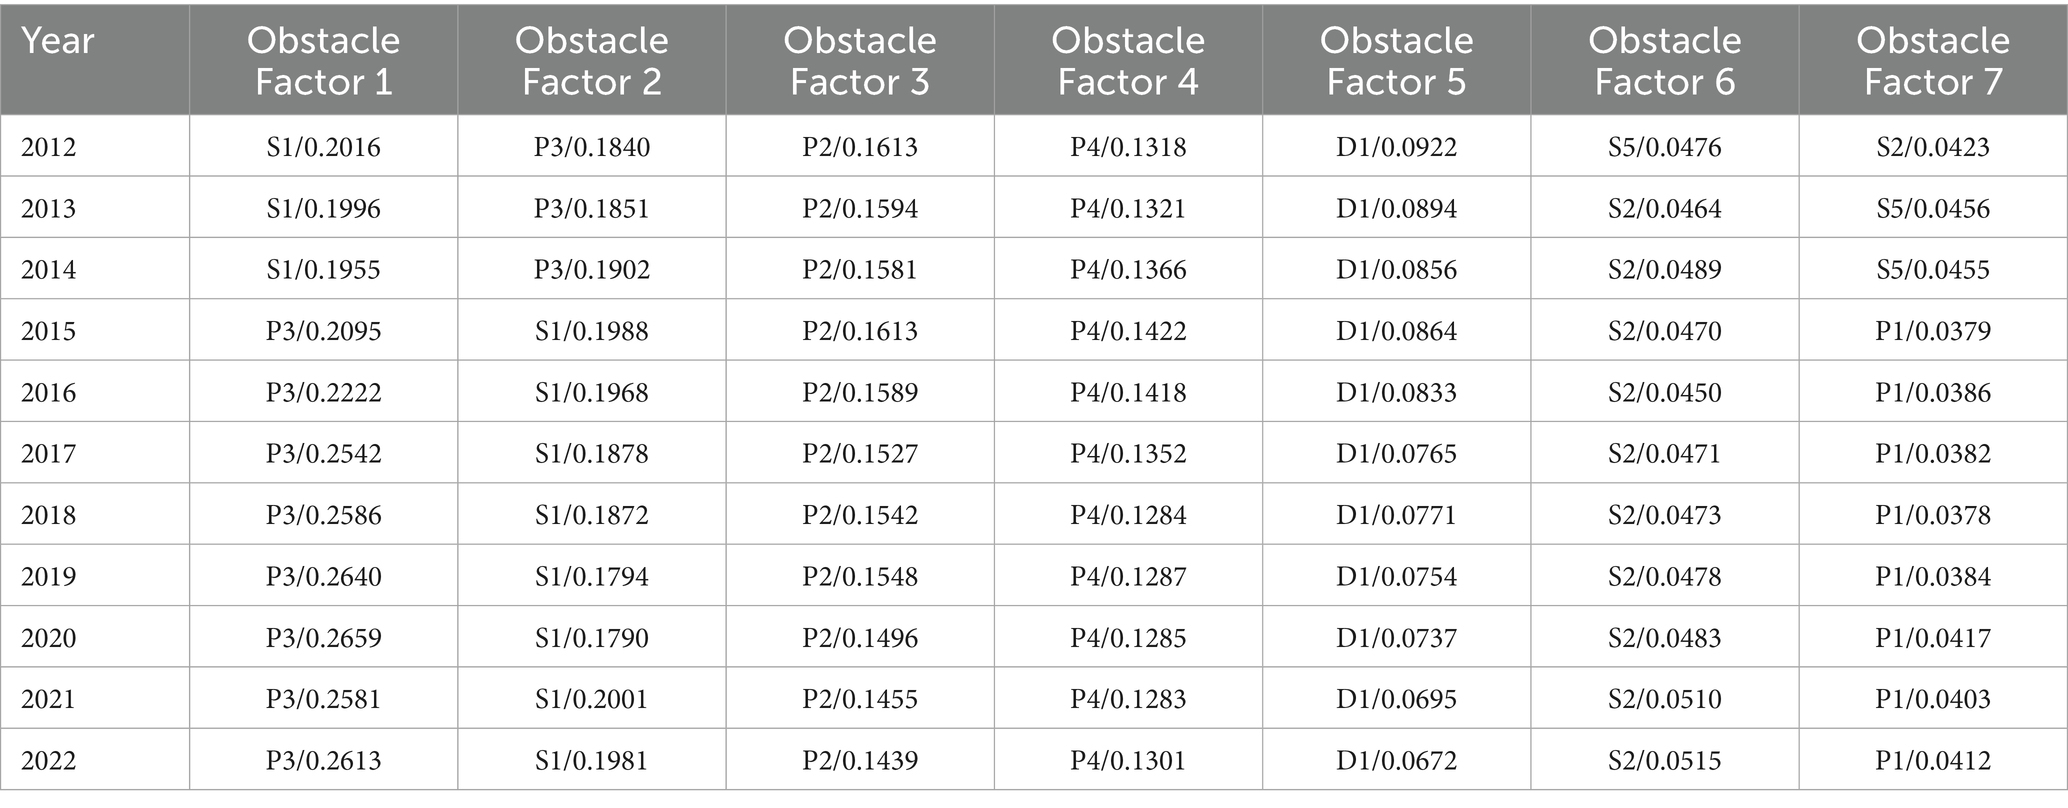This screenshot has height=808, width=2068.
Task: Click cell P4/0.1352 in 2017 row
Action: coord(1128,453)
